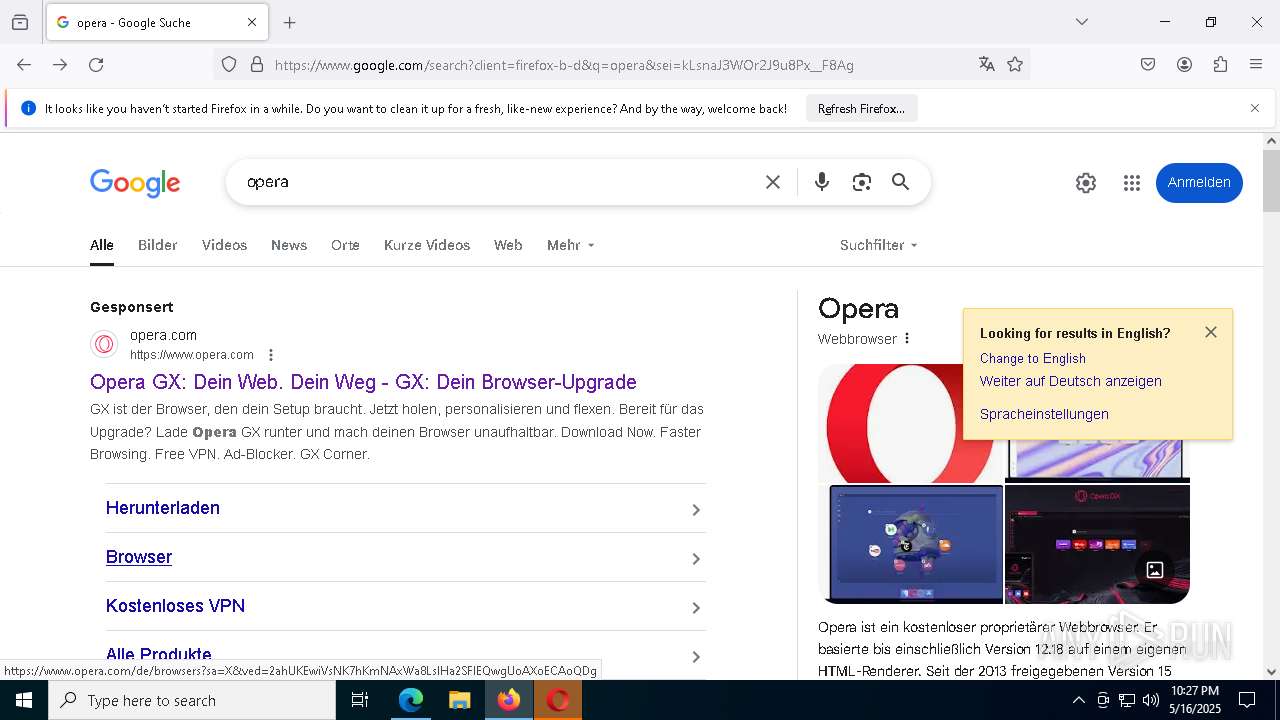Open the Extensions panel
Viewport: 1280px width, 720px height.
[x=1220, y=65]
